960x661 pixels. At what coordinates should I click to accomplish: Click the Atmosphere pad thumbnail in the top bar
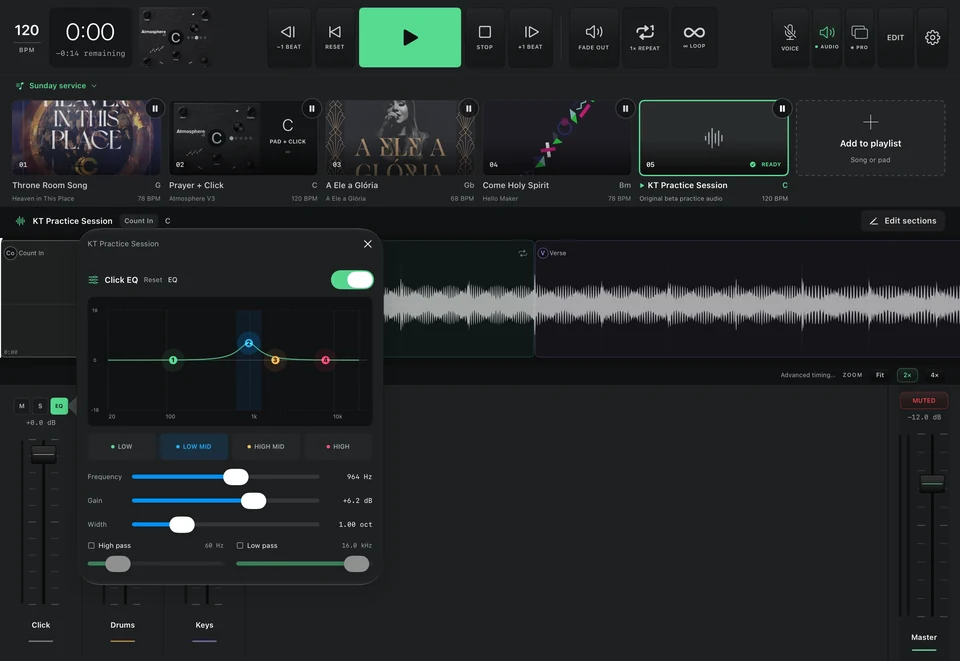175,37
